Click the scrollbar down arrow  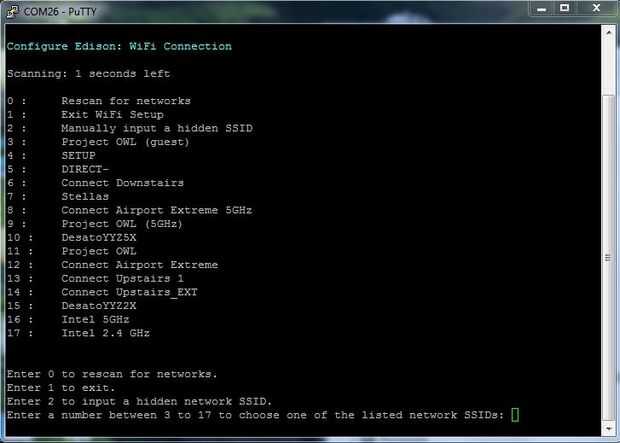click(609, 428)
